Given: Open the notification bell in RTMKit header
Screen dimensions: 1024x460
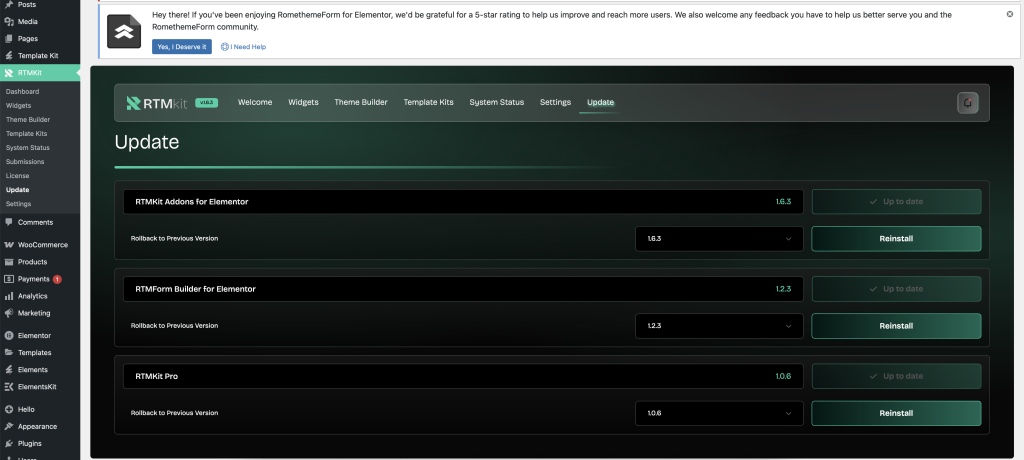Looking at the screenshot, I should click(x=967, y=103).
